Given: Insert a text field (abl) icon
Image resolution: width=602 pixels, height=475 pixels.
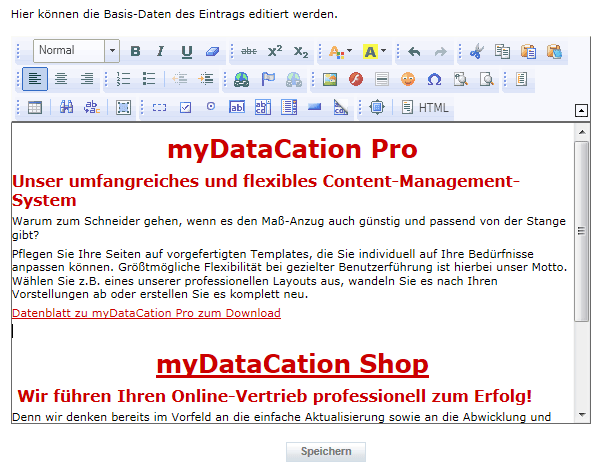Looking at the screenshot, I should 237,107.
